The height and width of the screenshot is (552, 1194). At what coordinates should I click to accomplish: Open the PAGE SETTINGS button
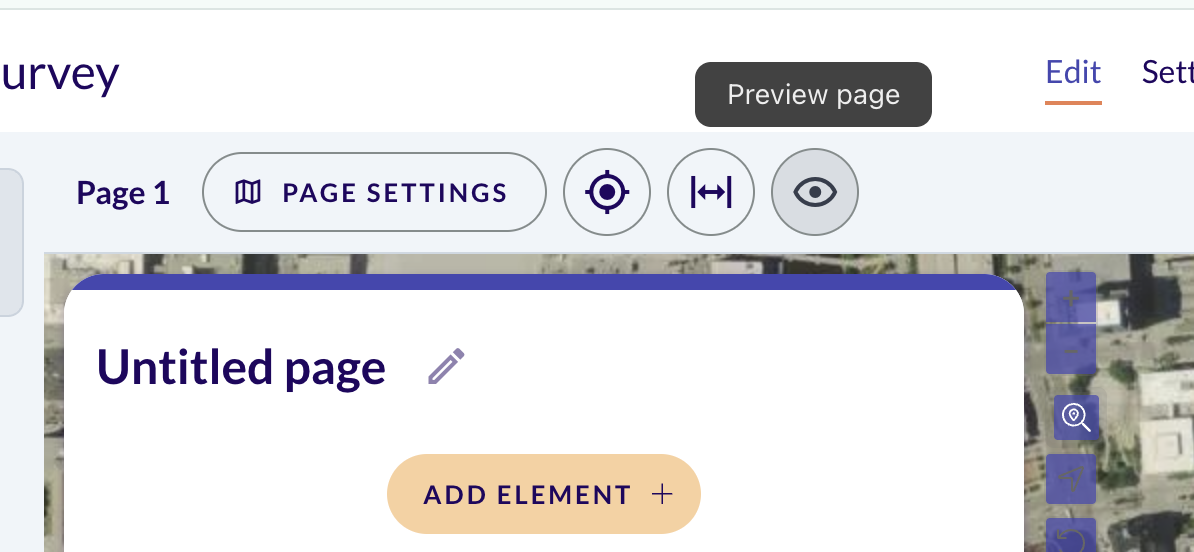(374, 192)
